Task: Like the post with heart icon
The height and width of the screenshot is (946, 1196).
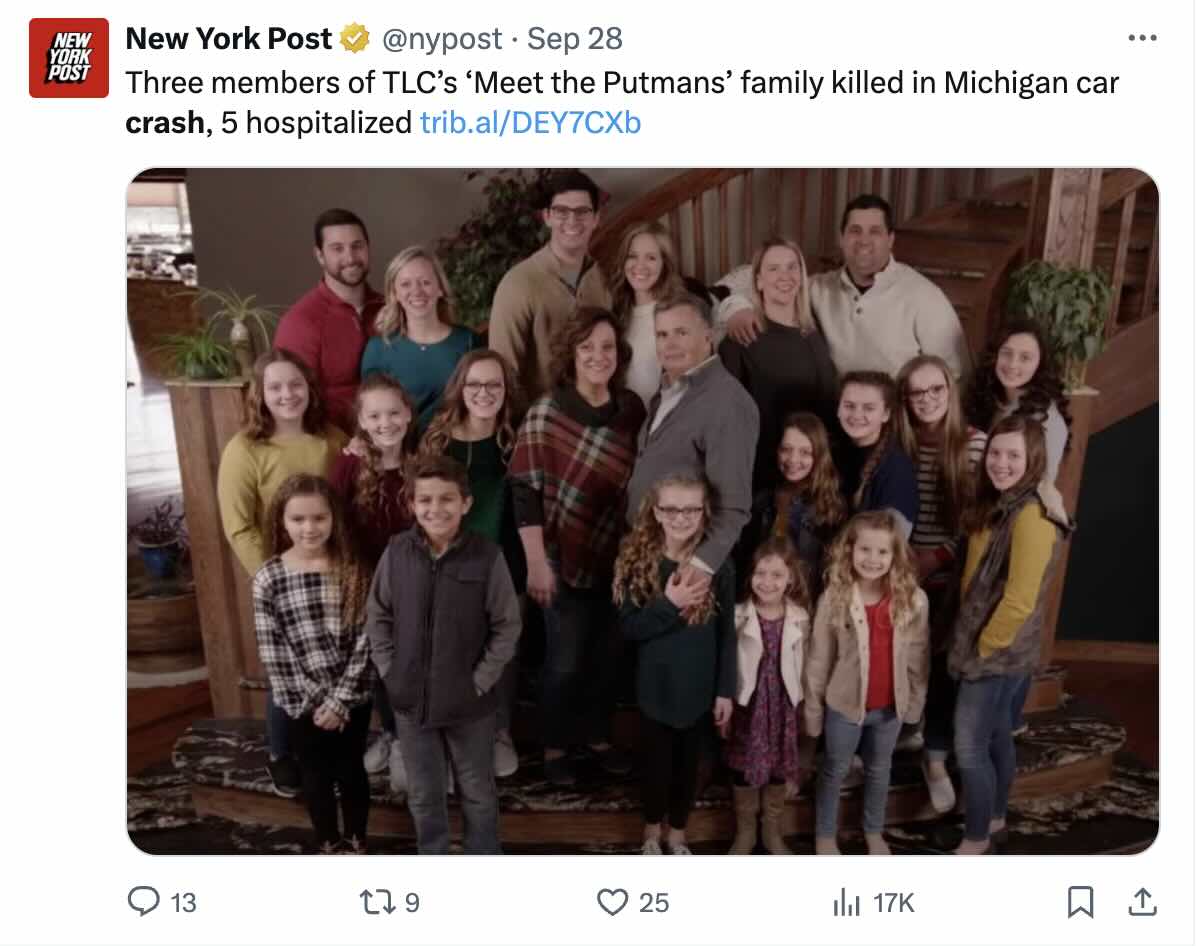Action: click(612, 902)
